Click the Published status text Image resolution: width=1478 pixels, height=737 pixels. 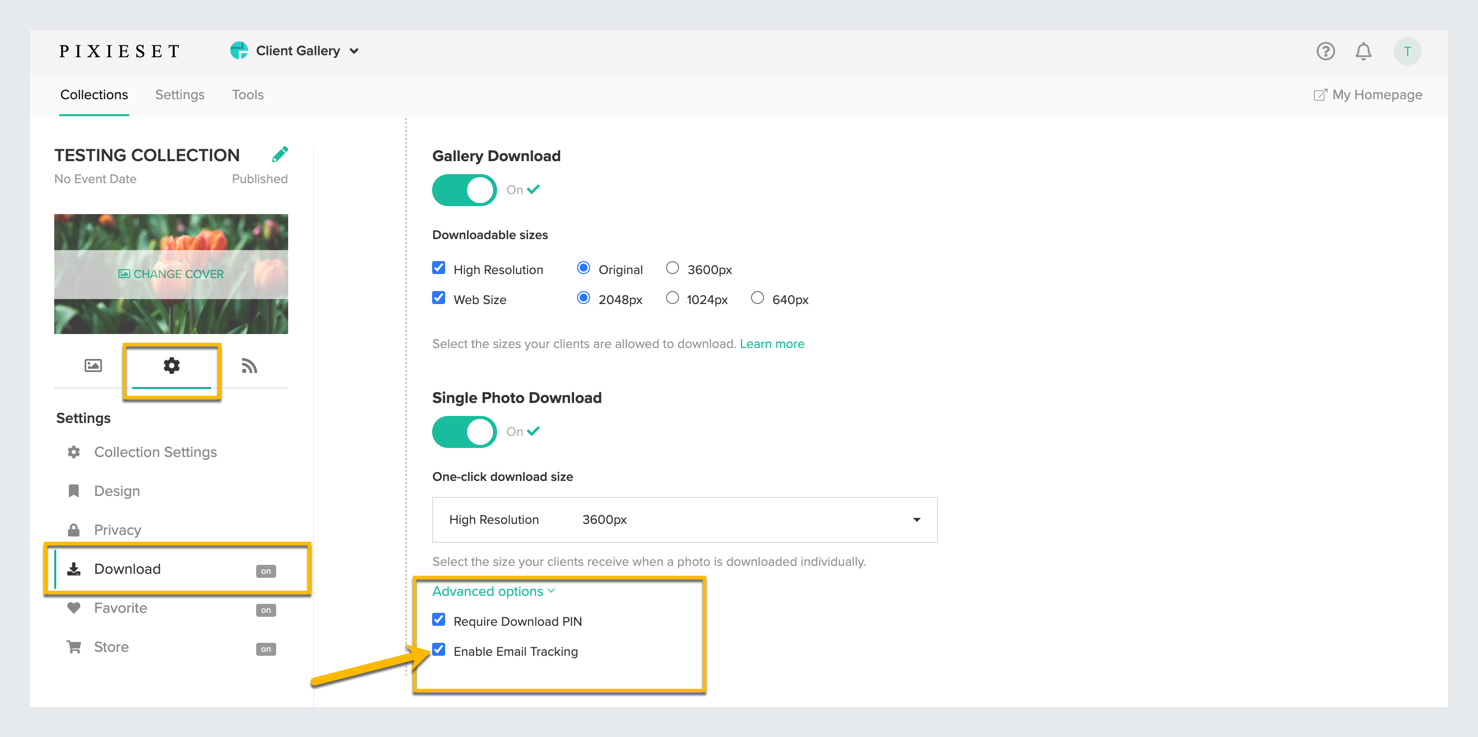(260, 179)
